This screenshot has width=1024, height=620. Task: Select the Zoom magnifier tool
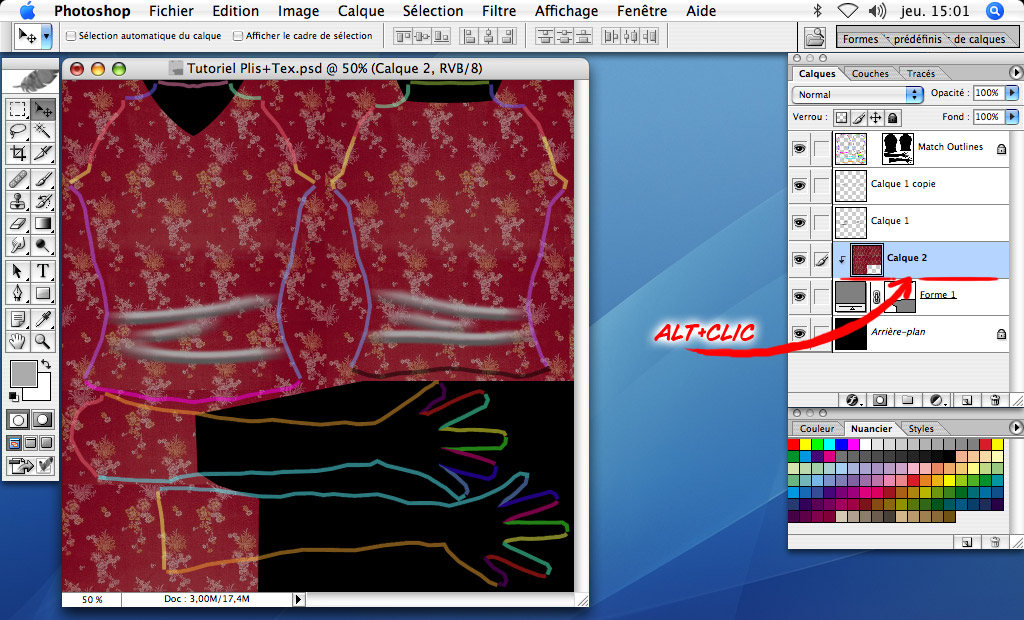click(x=42, y=340)
